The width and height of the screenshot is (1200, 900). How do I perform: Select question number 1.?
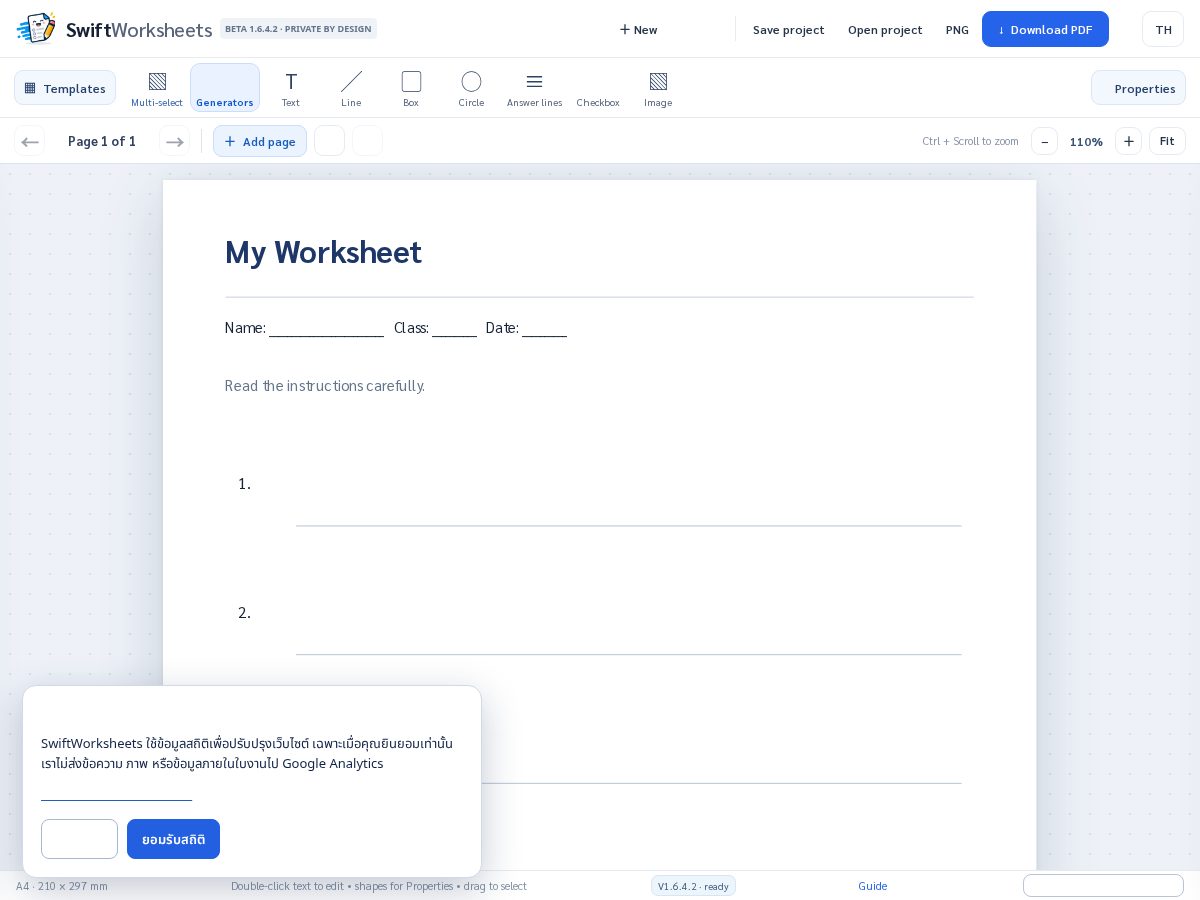tap(244, 484)
